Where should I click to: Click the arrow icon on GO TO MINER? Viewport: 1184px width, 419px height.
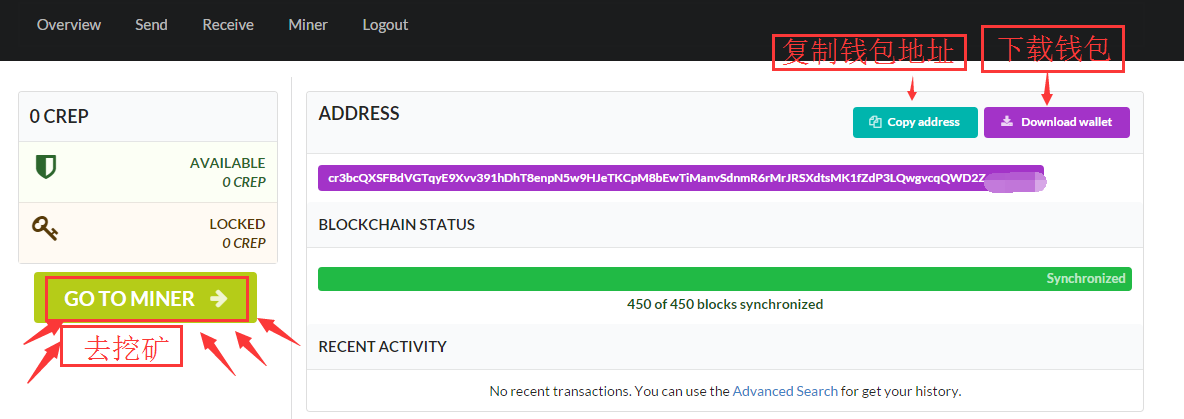219,298
